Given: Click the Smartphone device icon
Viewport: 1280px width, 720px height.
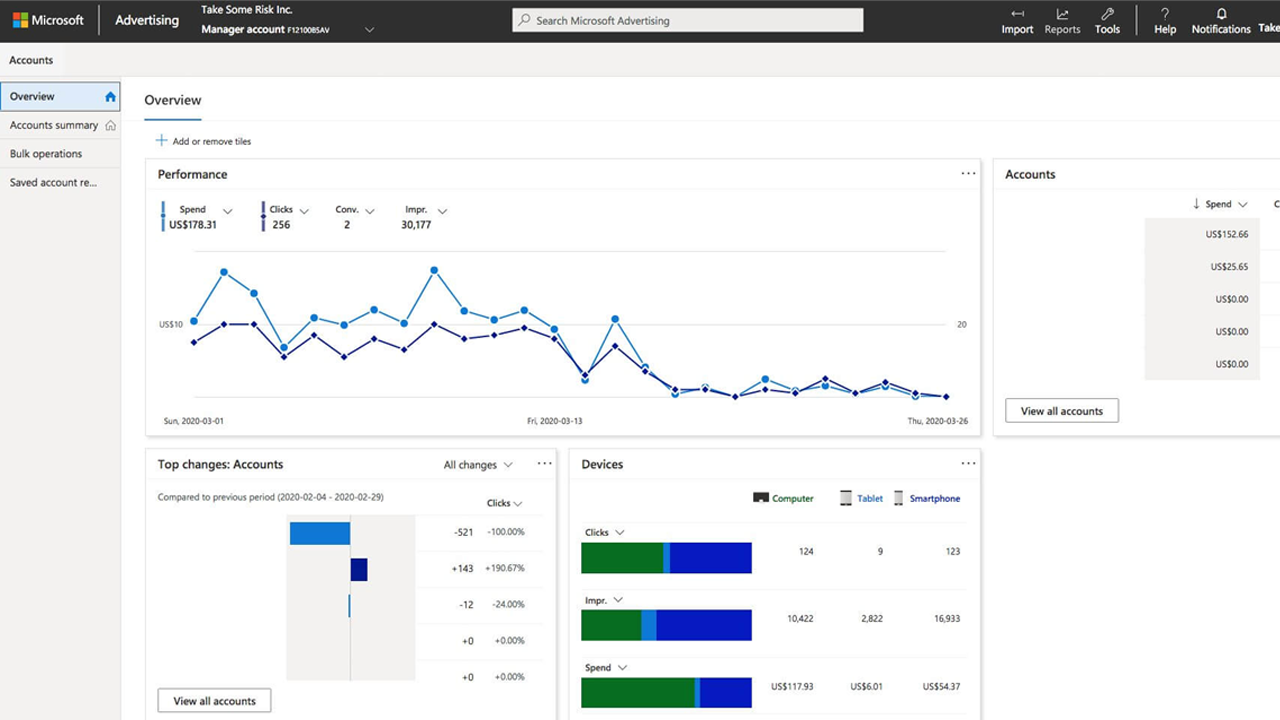Looking at the screenshot, I should [899, 498].
